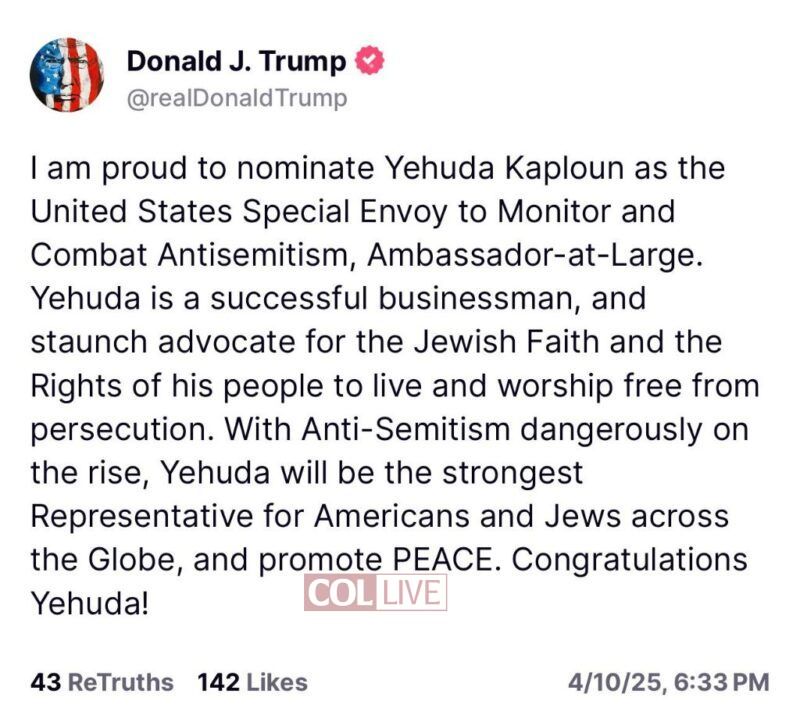This screenshot has height=723, width=800.
Task: Click the 6:33 PM time text
Action: click(x=720, y=682)
